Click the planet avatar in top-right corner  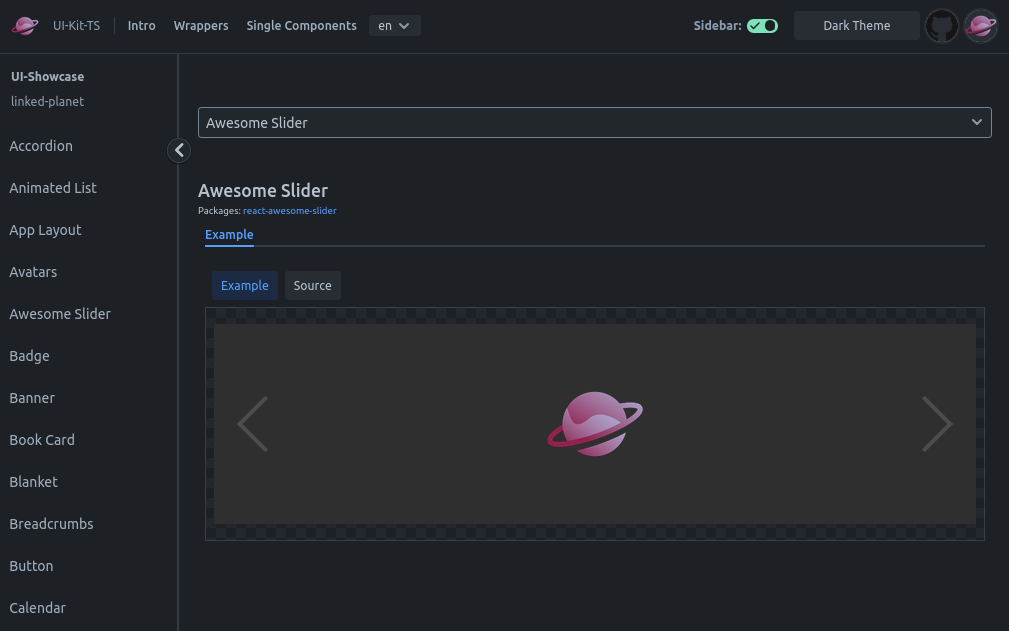980,26
